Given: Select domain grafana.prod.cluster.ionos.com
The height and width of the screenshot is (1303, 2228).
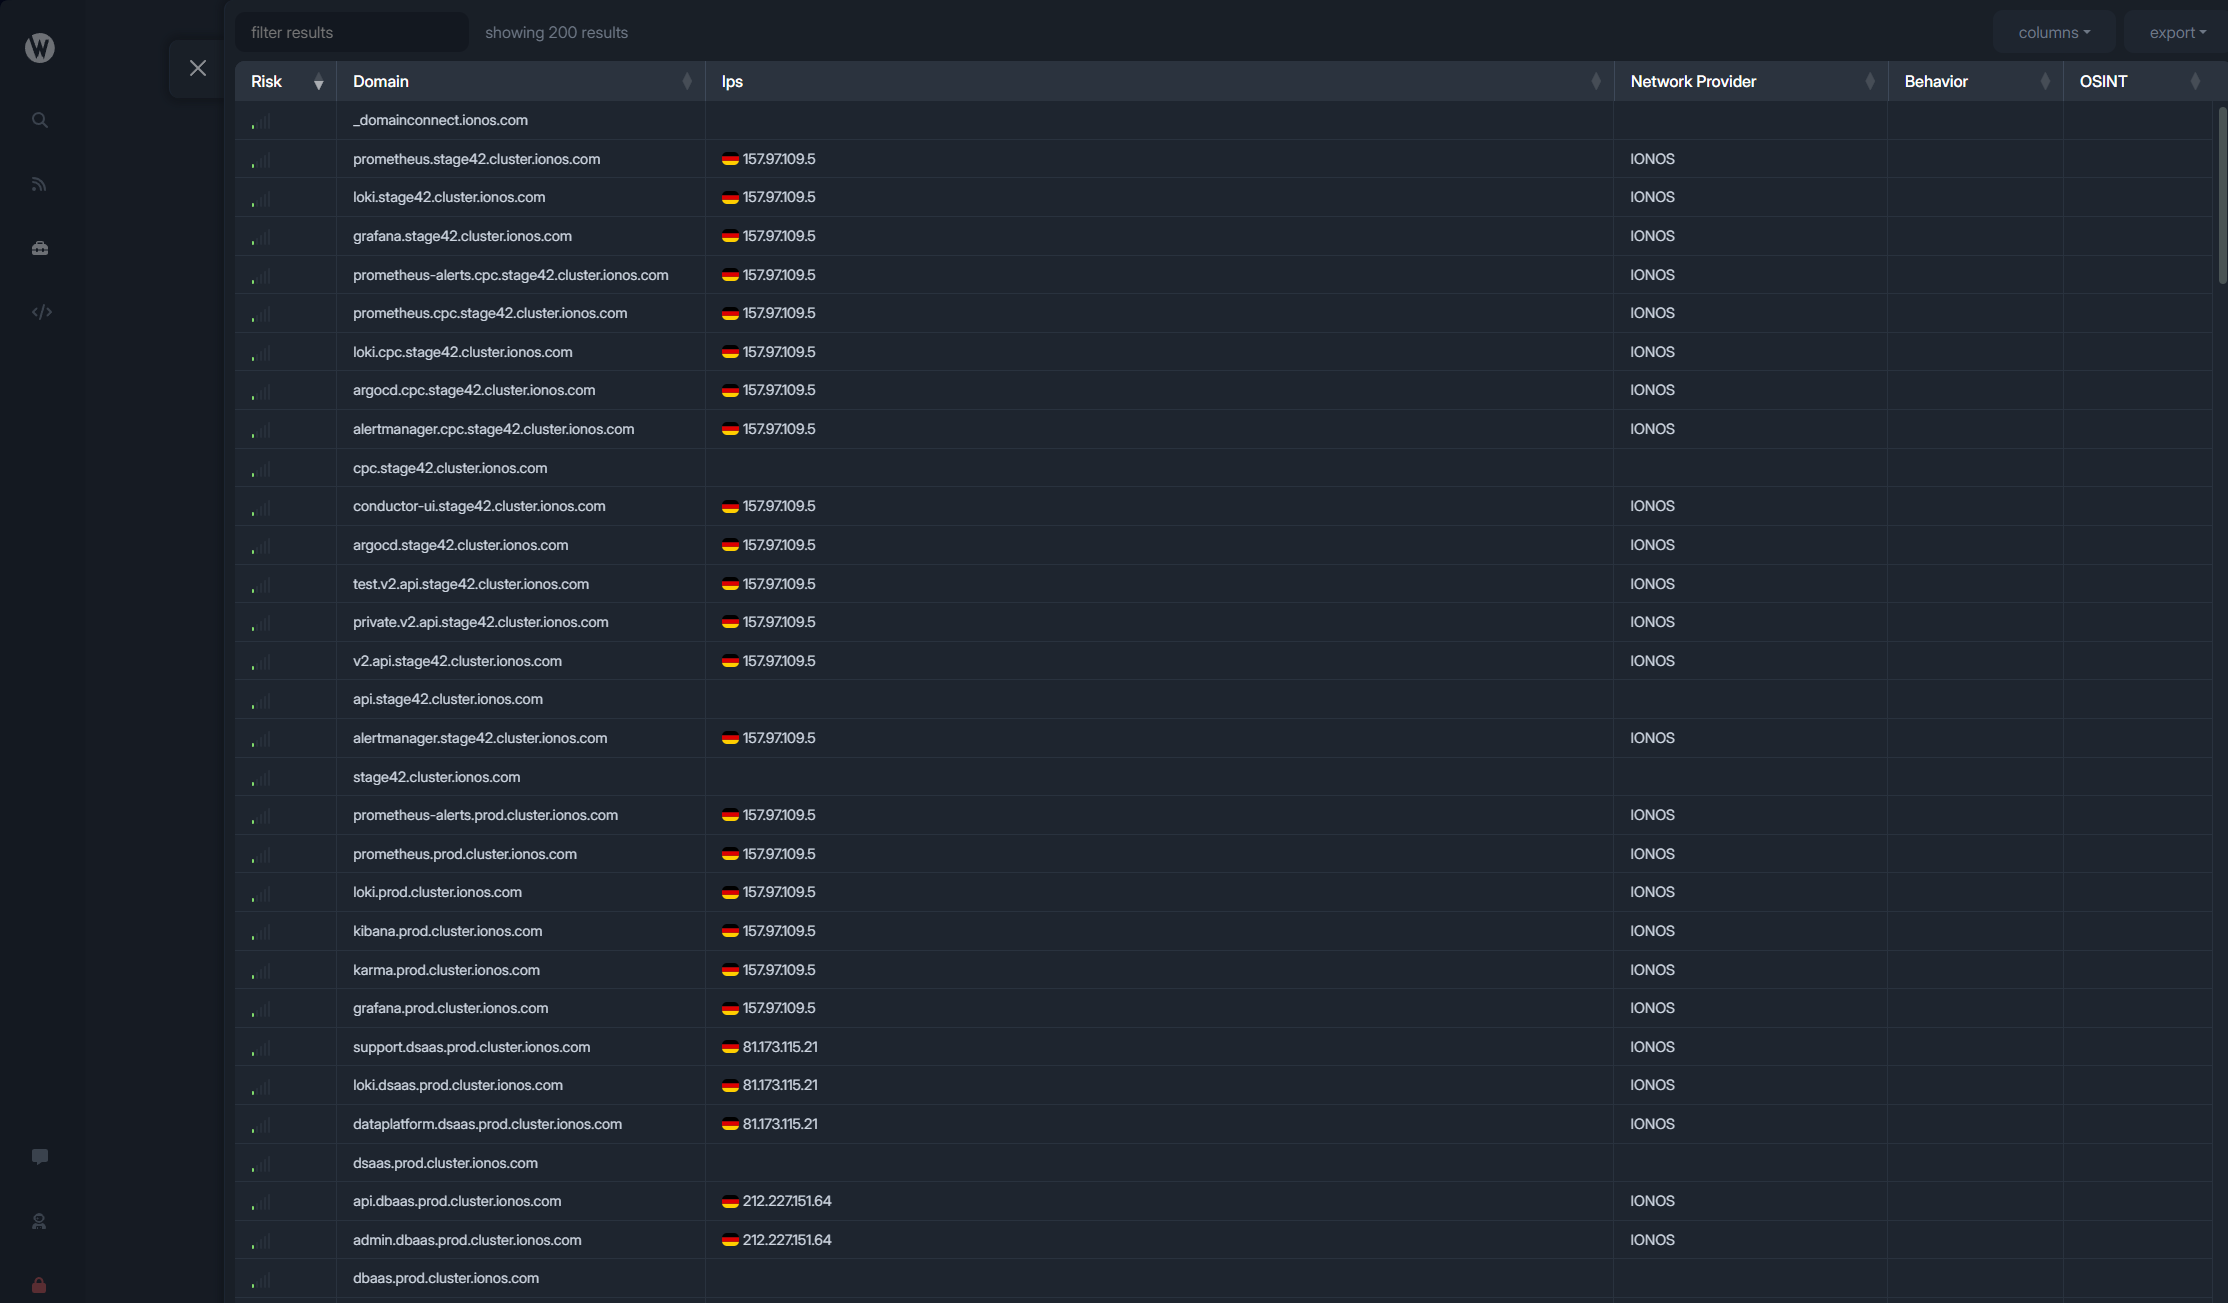Looking at the screenshot, I should [450, 1008].
